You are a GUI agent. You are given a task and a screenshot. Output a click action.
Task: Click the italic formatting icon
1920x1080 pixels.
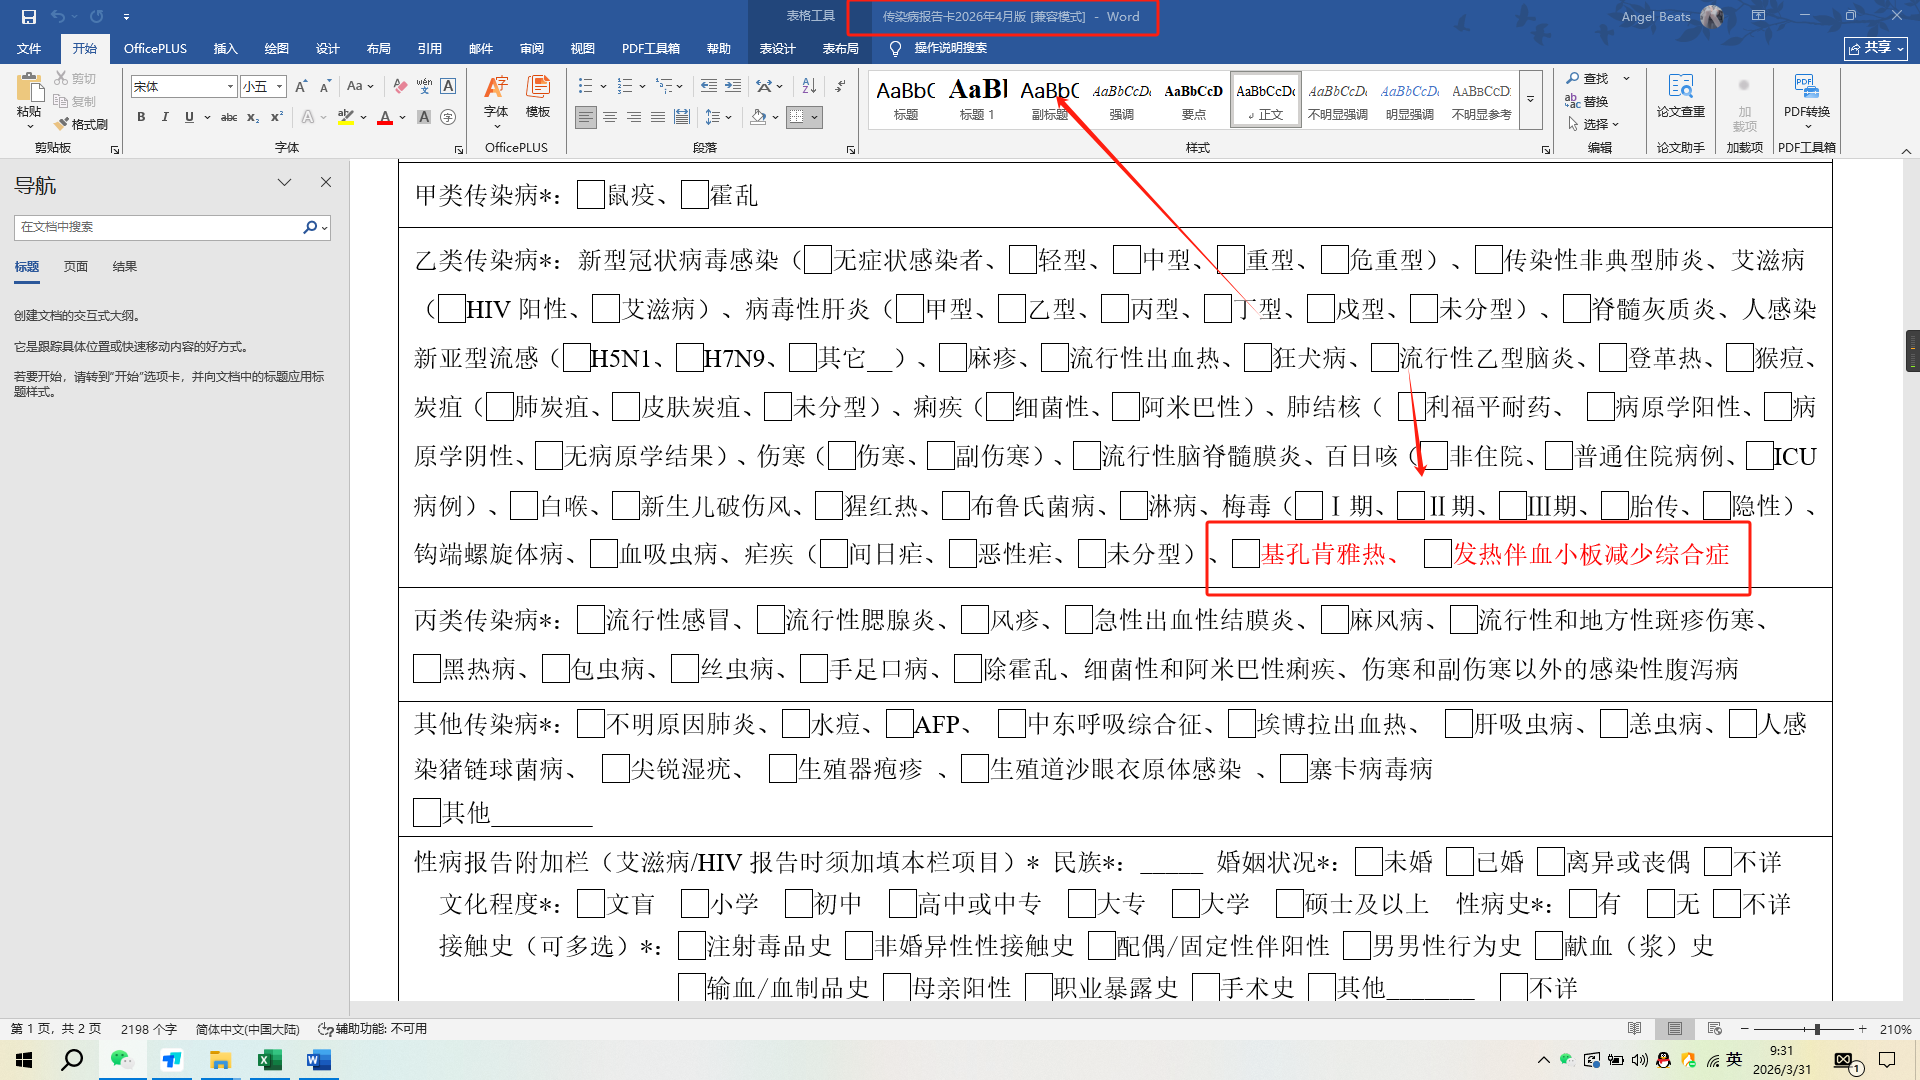pyautogui.click(x=165, y=117)
